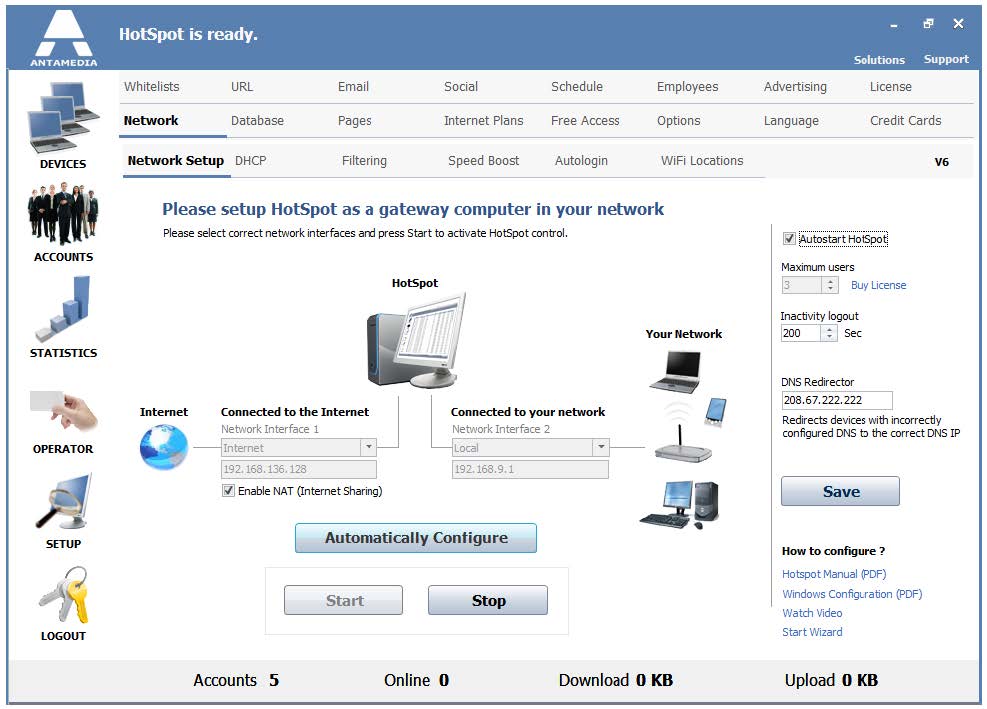This screenshot has height=709, width=987.
Task: Click the Network Interface 2 IP address field
Action: point(530,470)
